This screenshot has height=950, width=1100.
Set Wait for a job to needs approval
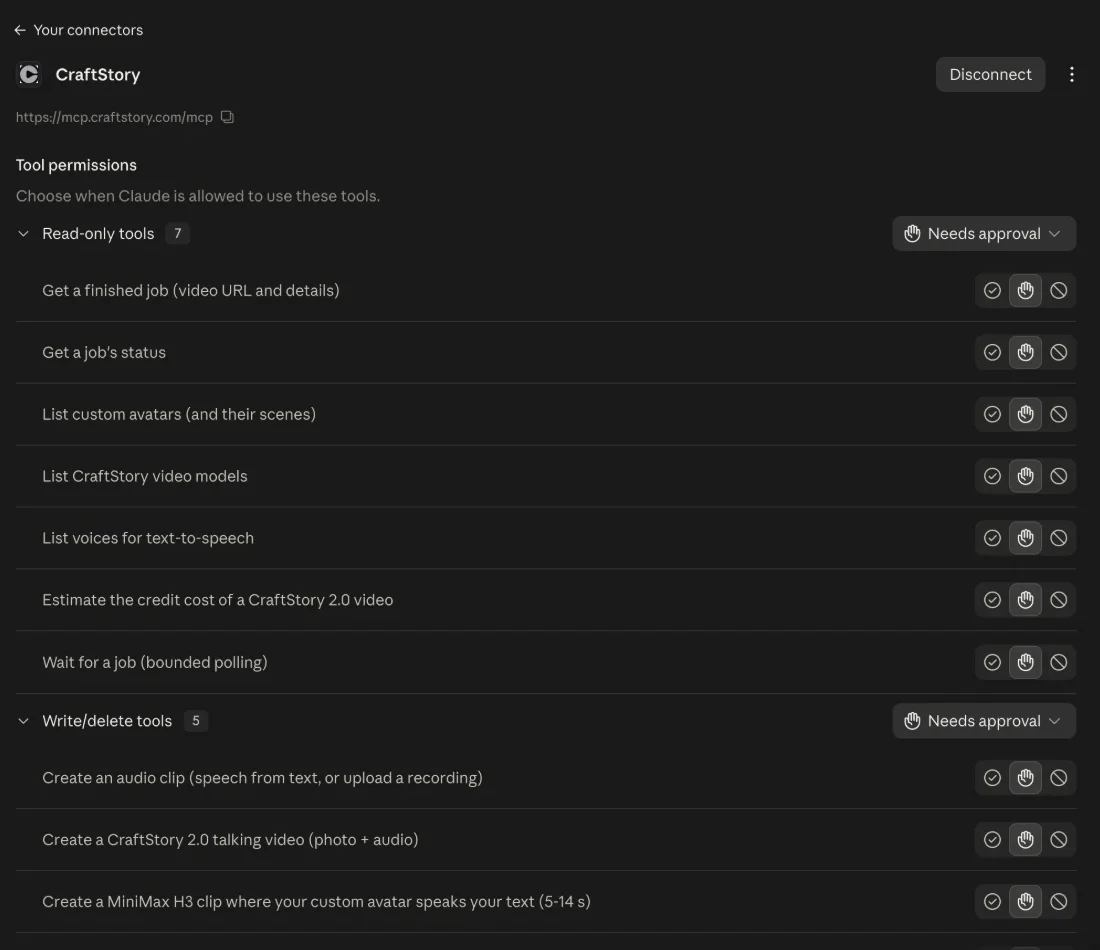pos(1025,662)
